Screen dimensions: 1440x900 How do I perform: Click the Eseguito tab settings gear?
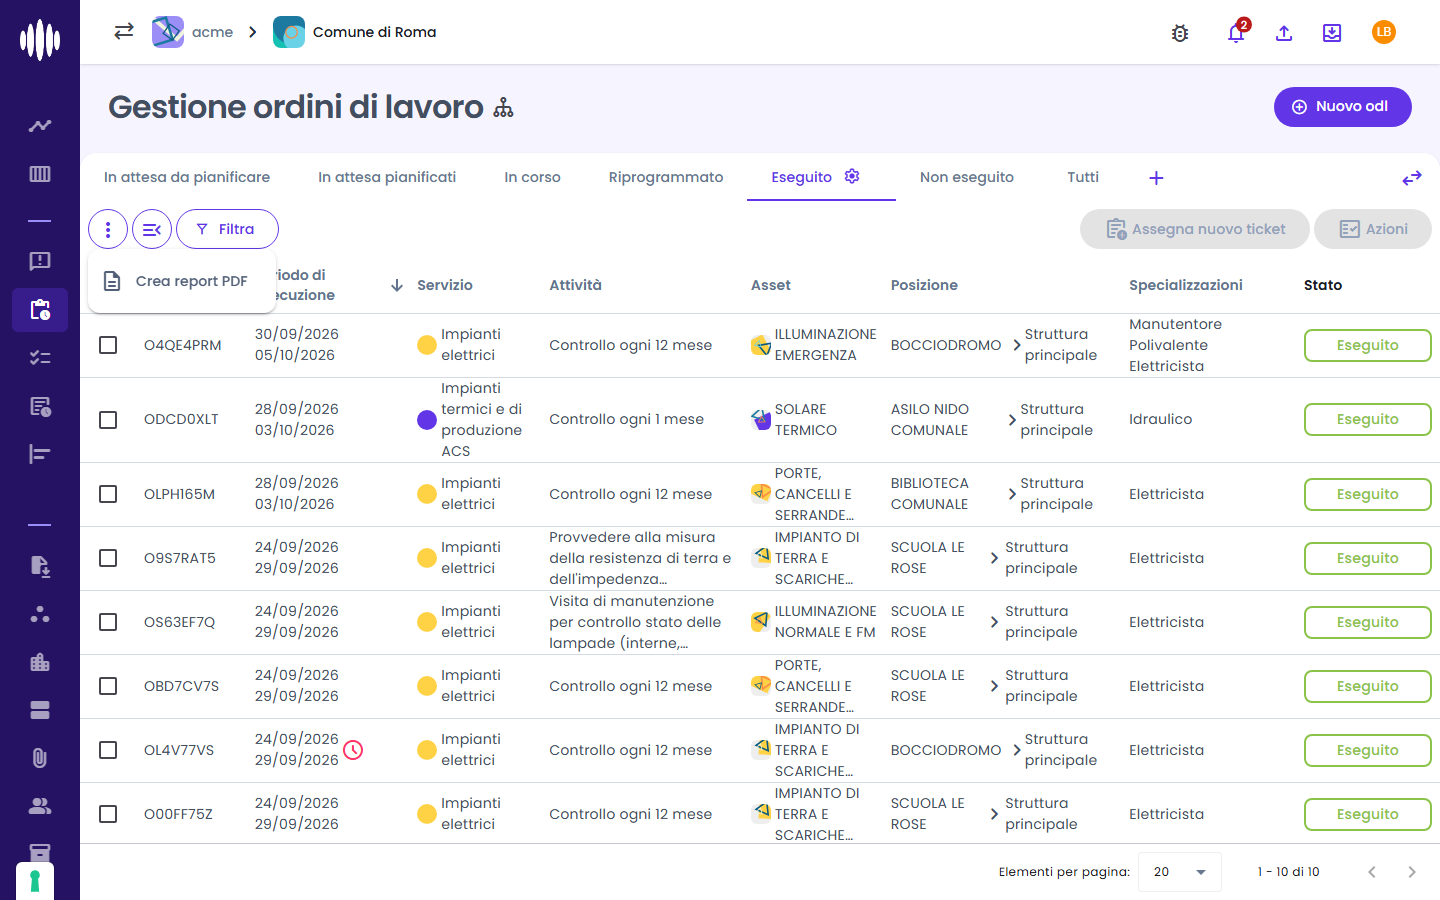(x=852, y=176)
